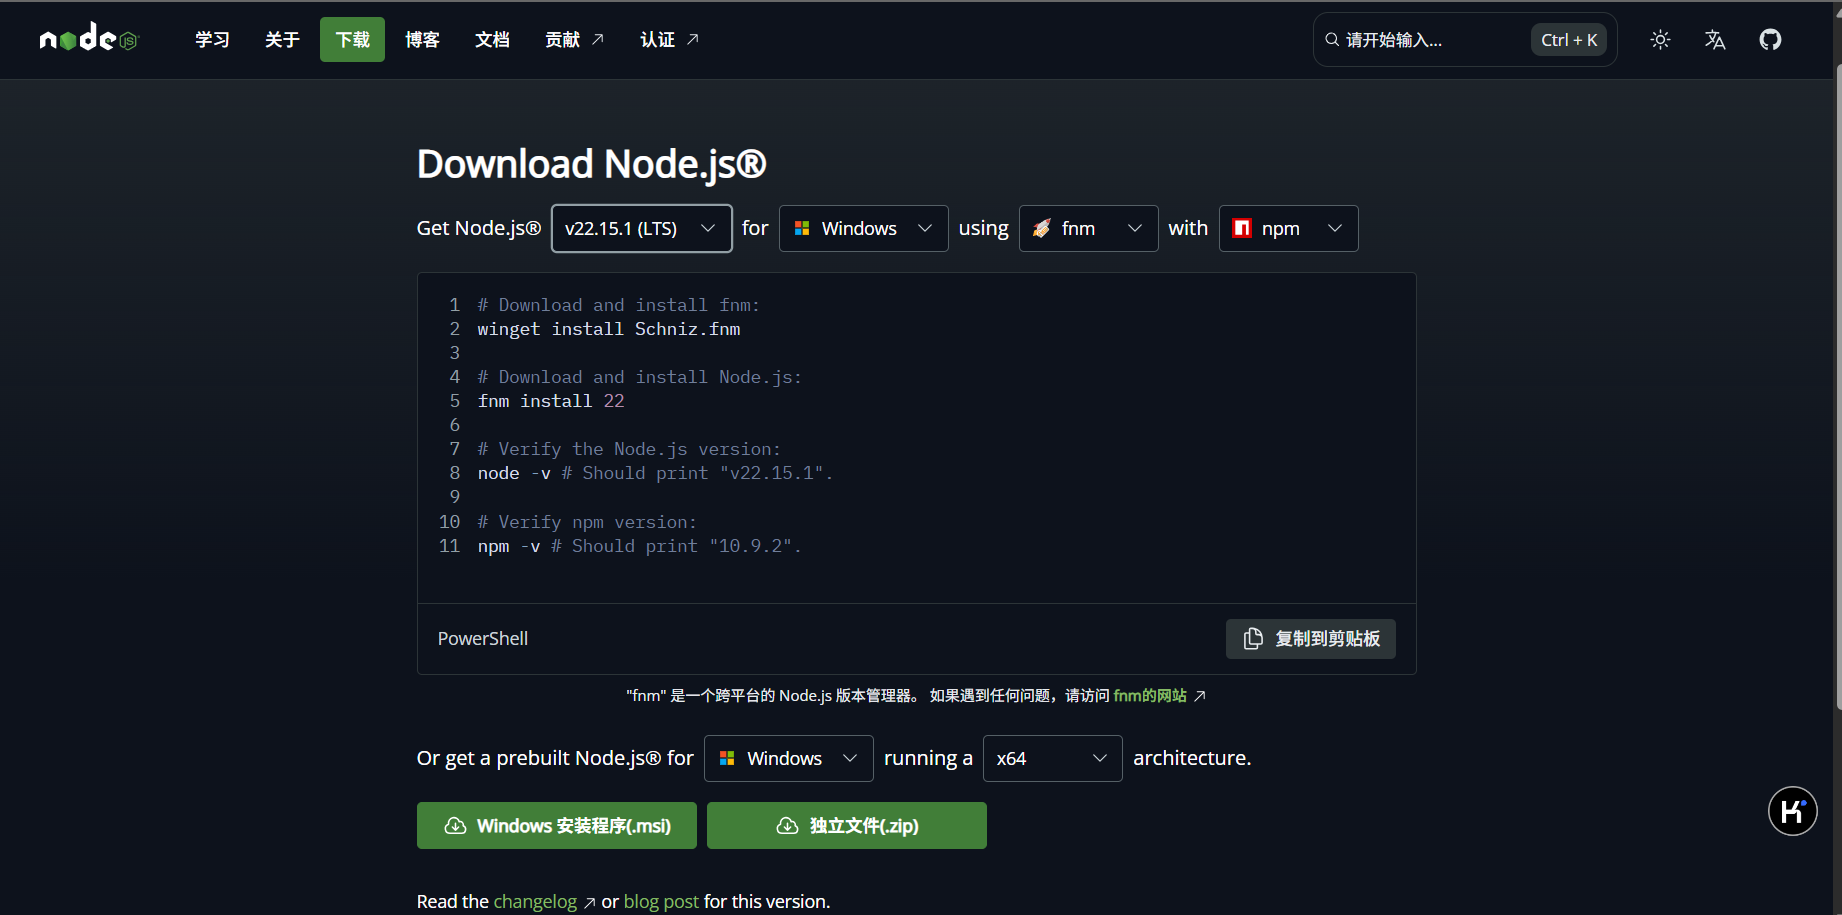Click the floating K assistant icon

point(1792,811)
